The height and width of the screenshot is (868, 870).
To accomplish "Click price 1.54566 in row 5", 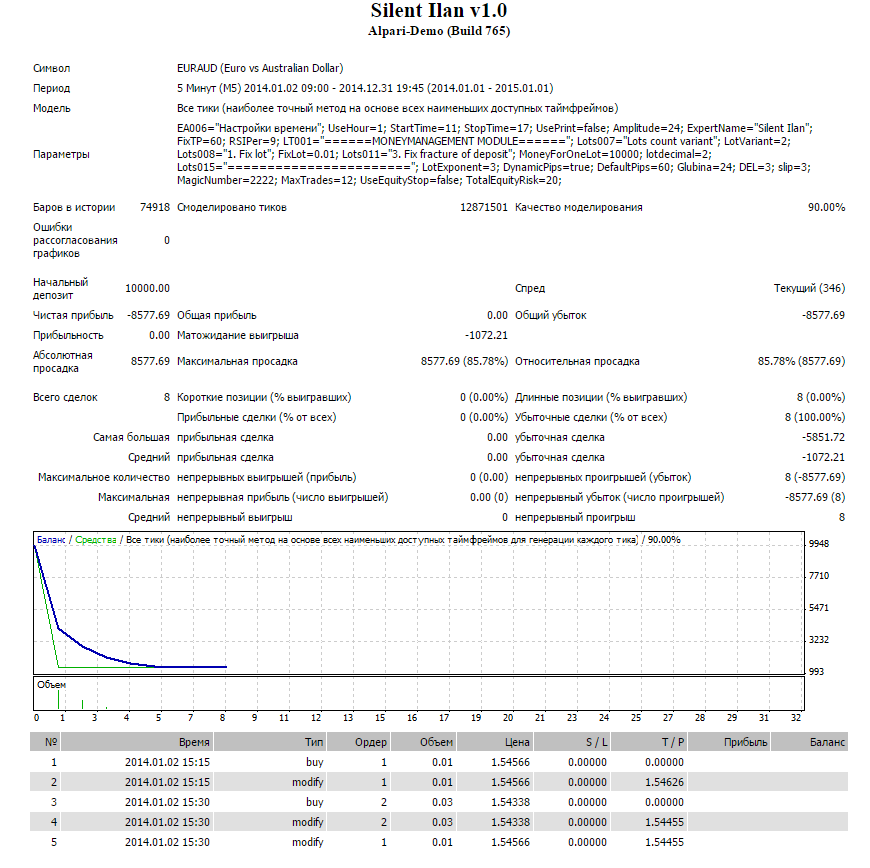I will click(510, 842).
